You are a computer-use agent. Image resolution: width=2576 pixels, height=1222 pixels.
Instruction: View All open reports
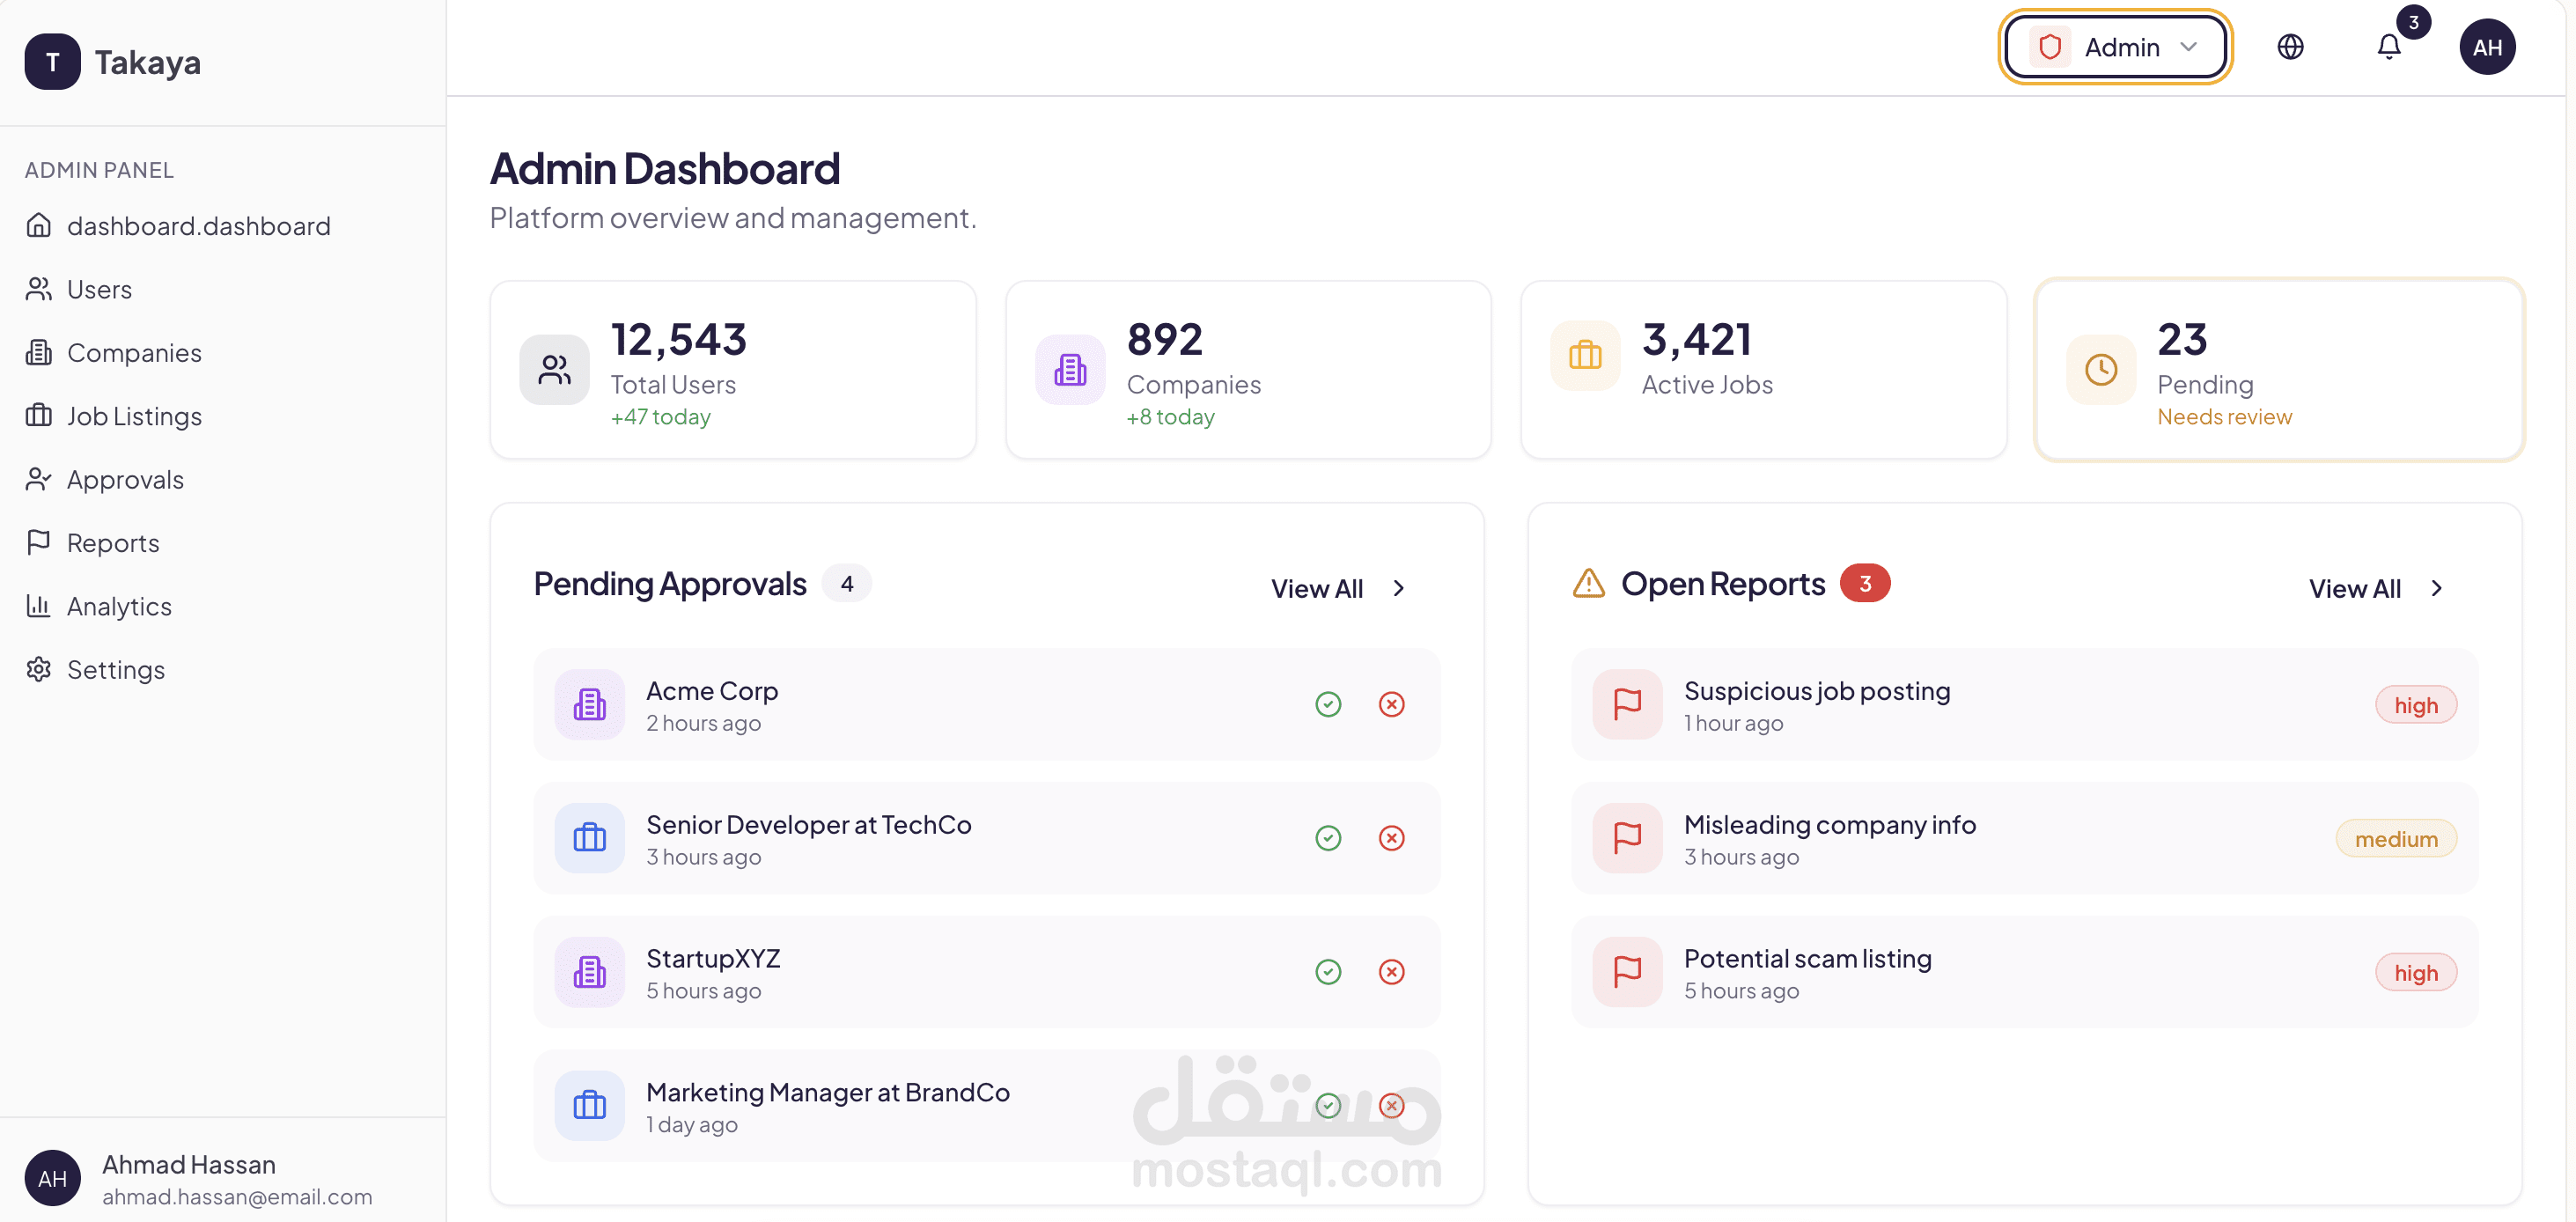point(2375,588)
